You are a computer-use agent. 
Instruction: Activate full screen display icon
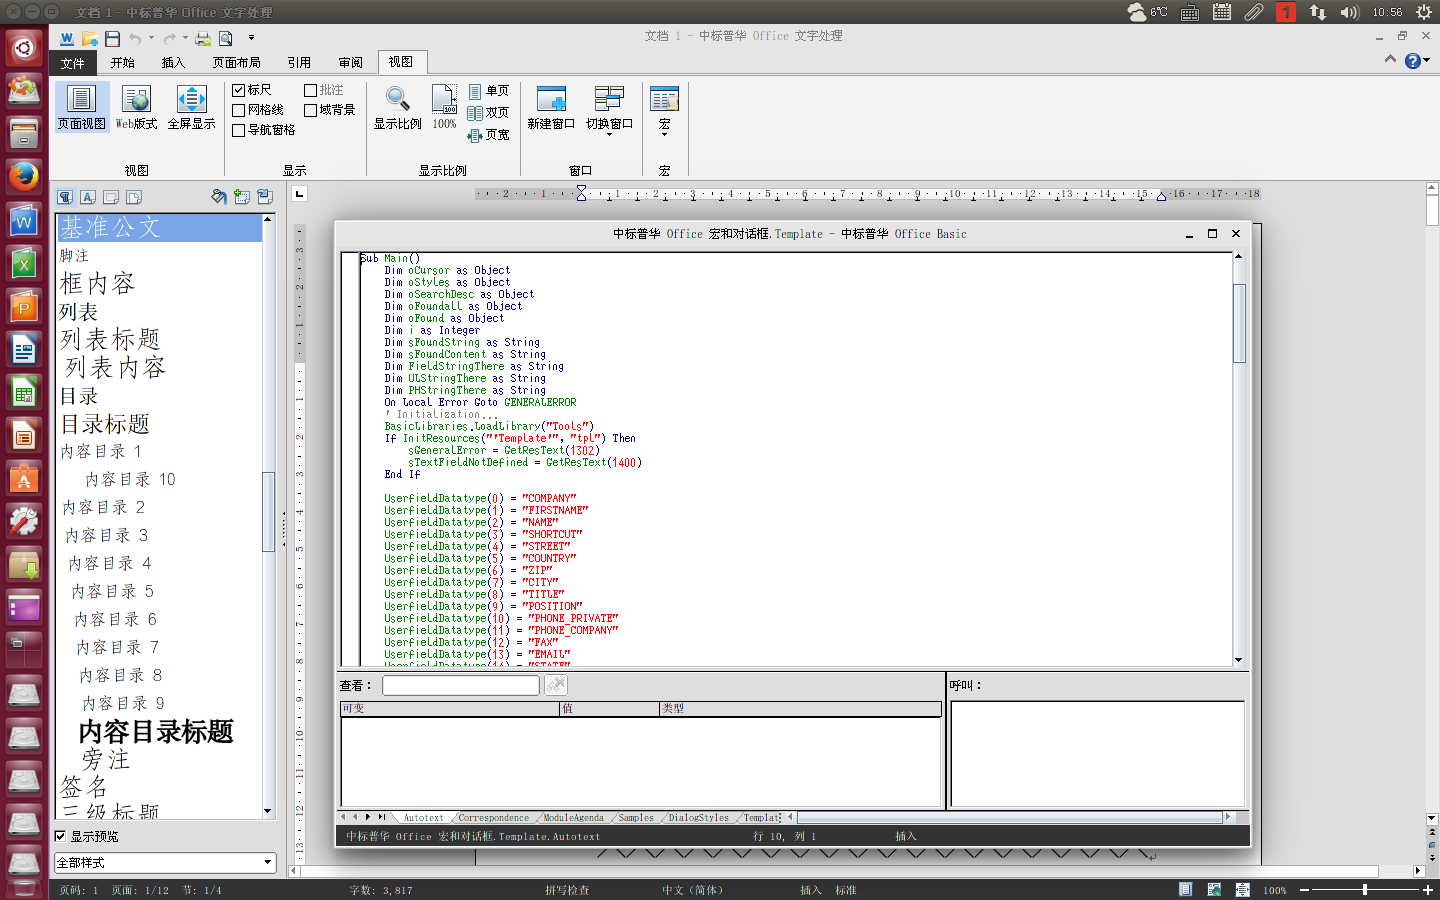point(191,100)
